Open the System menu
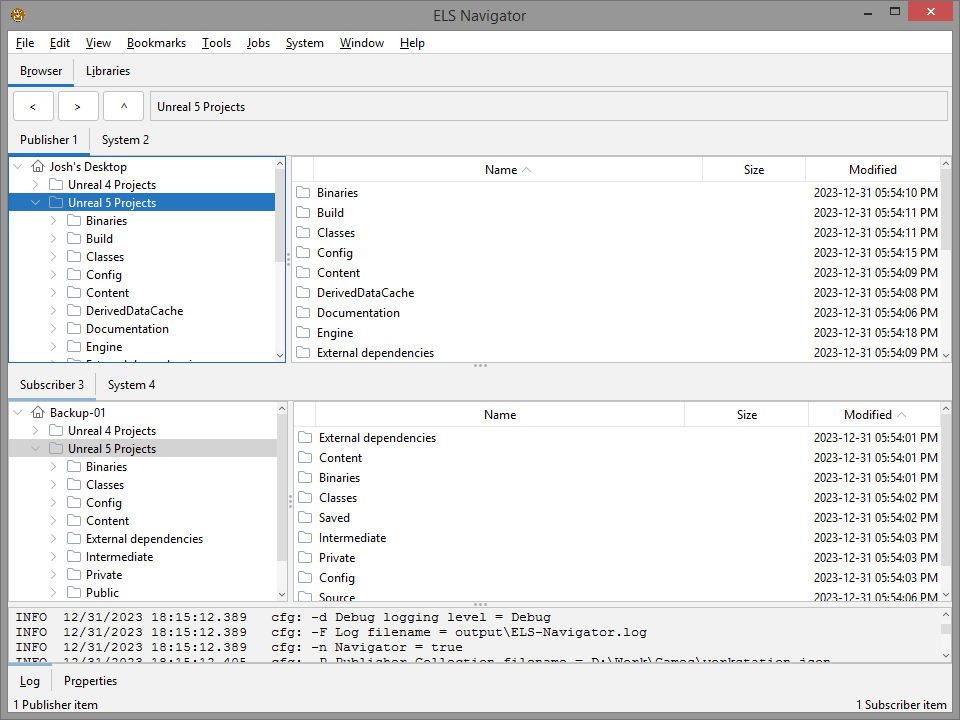The image size is (960, 720). pyautogui.click(x=304, y=43)
